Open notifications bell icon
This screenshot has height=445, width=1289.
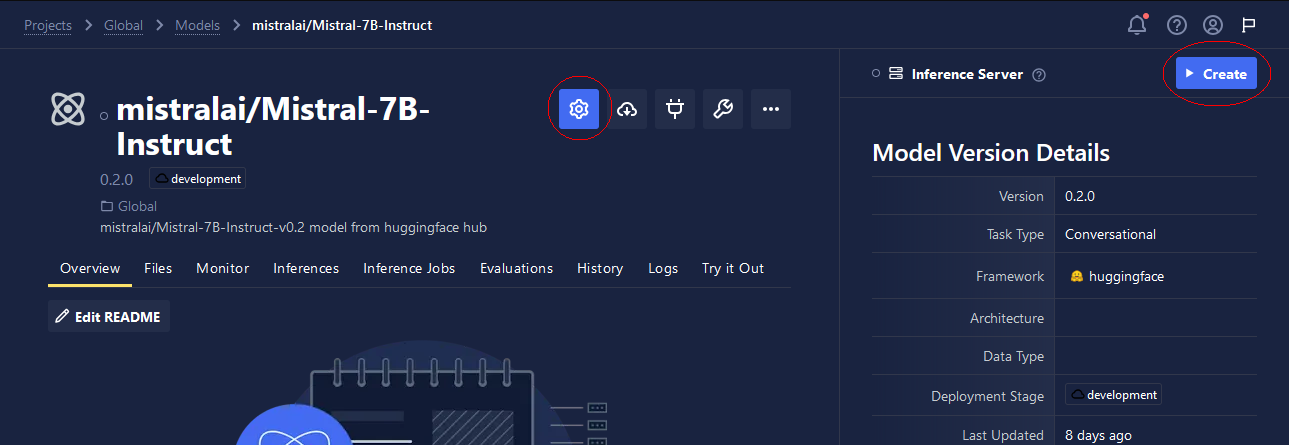[x=1137, y=25]
